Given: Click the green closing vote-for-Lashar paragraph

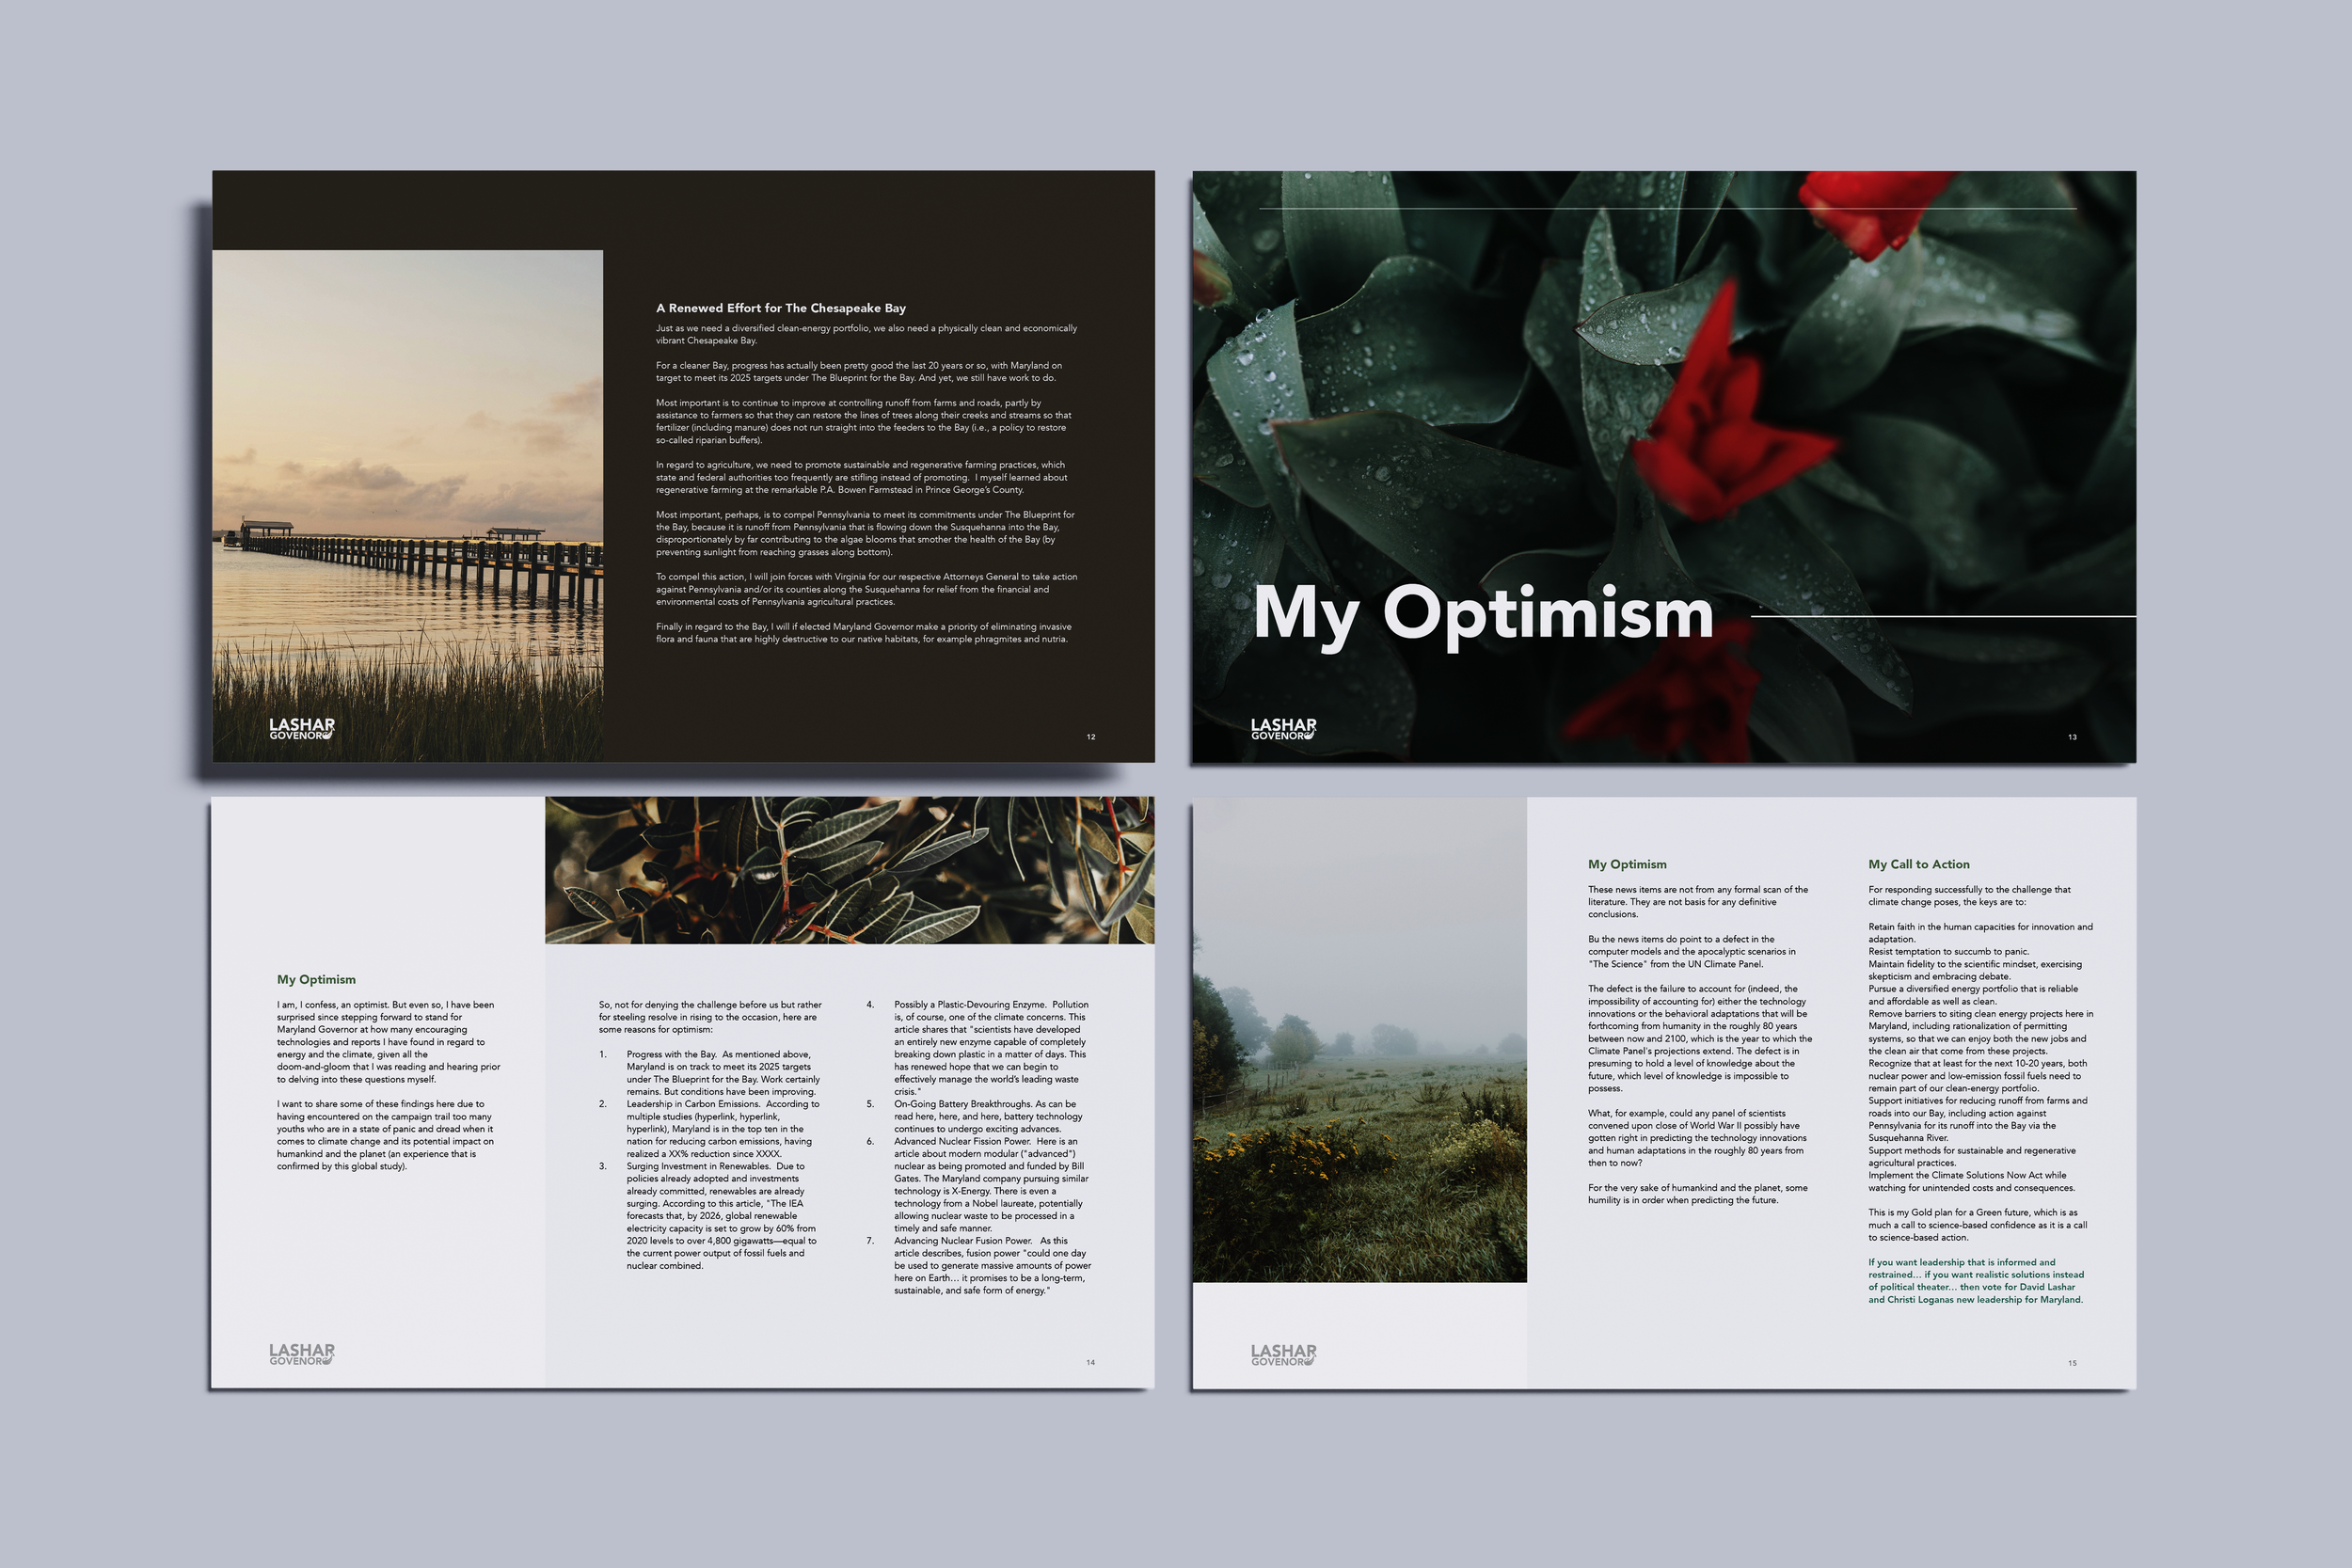Looking at the screenshot, I should 1975,1281.
